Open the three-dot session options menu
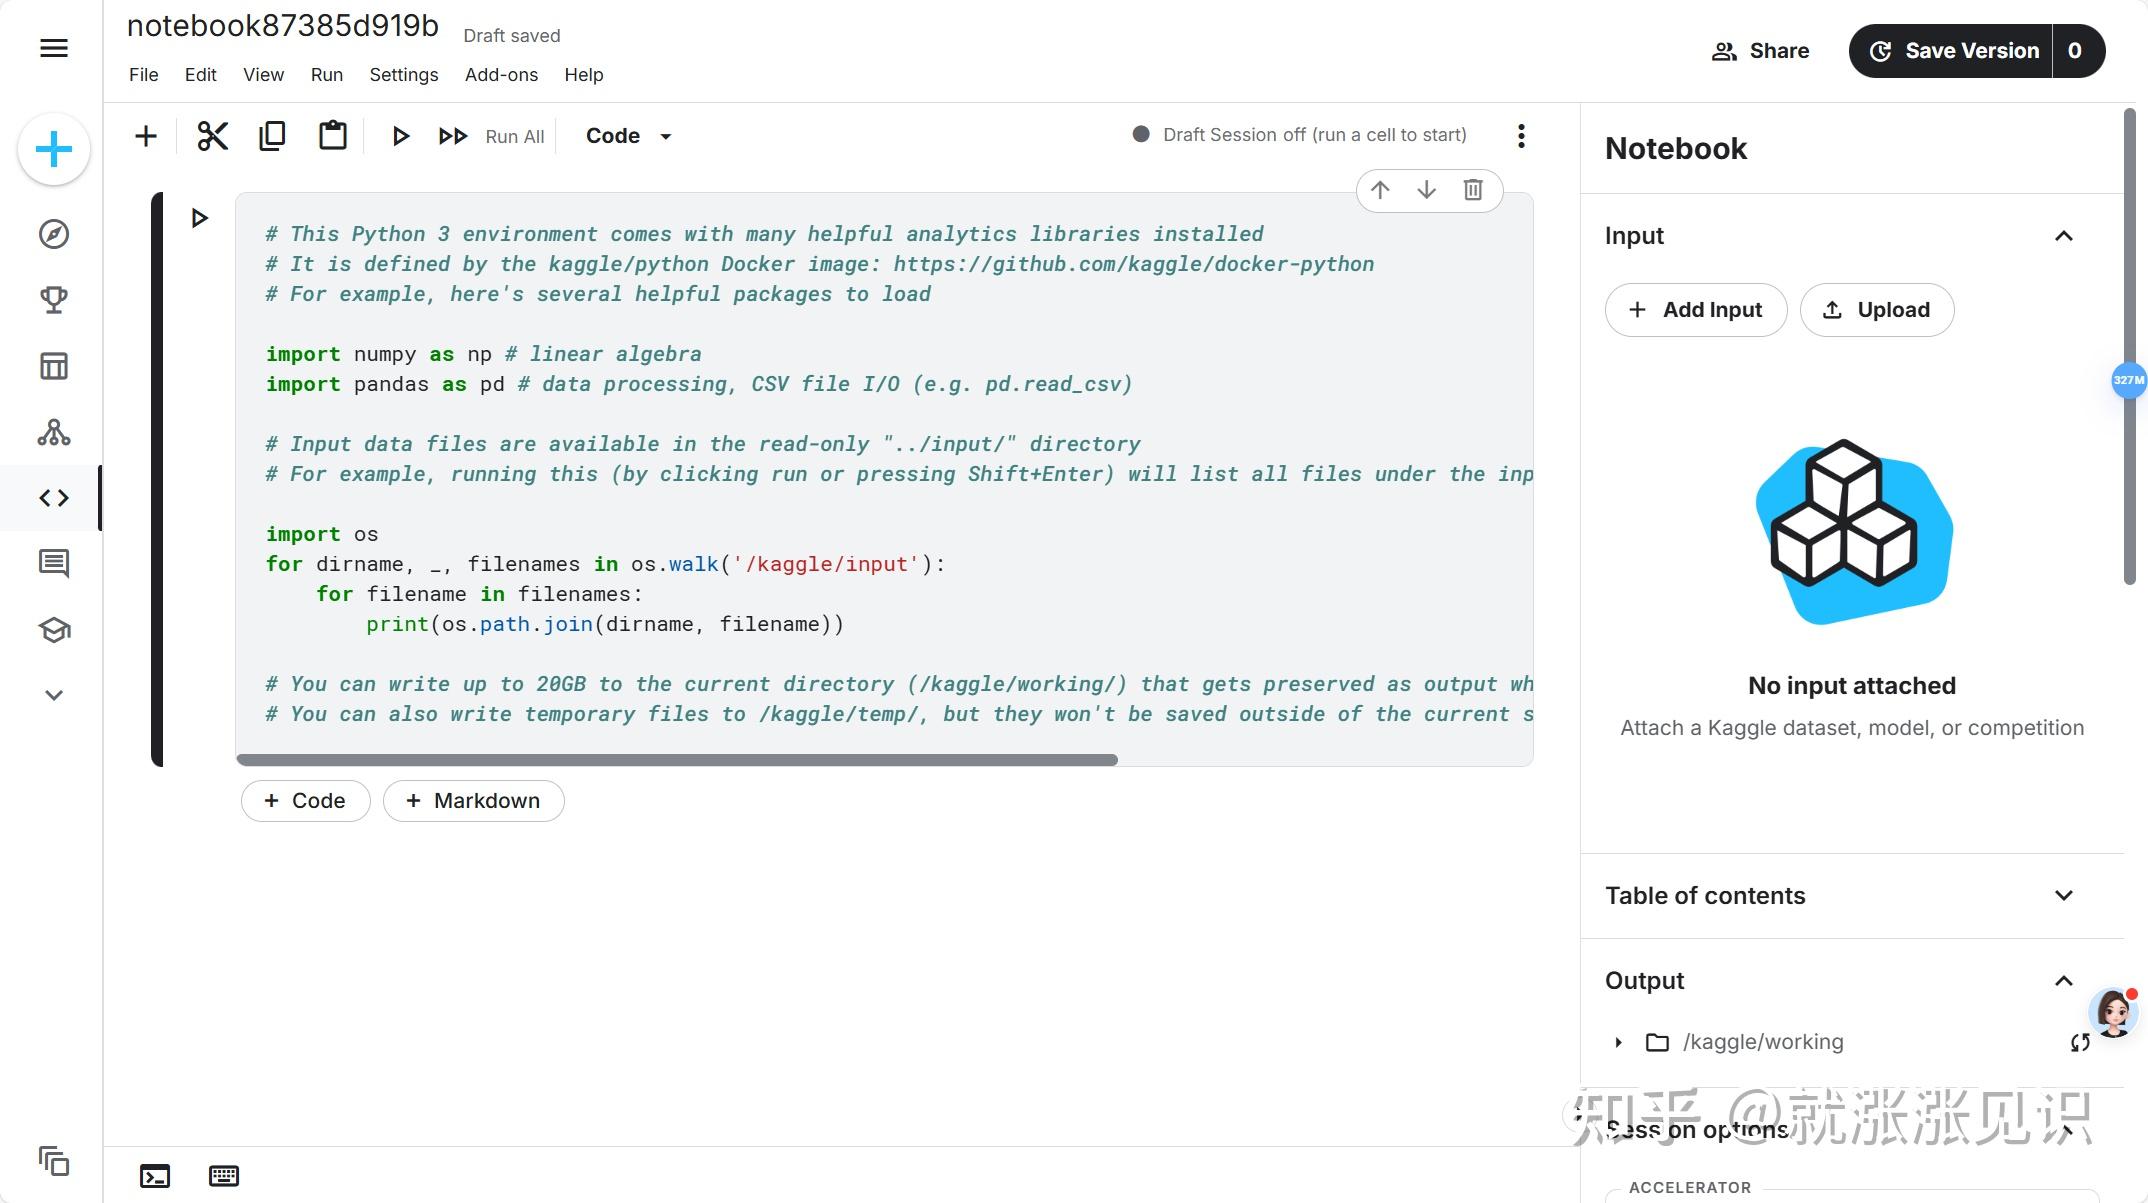The width and height of the screenshot is (2148, 1203). point(1521,136)
